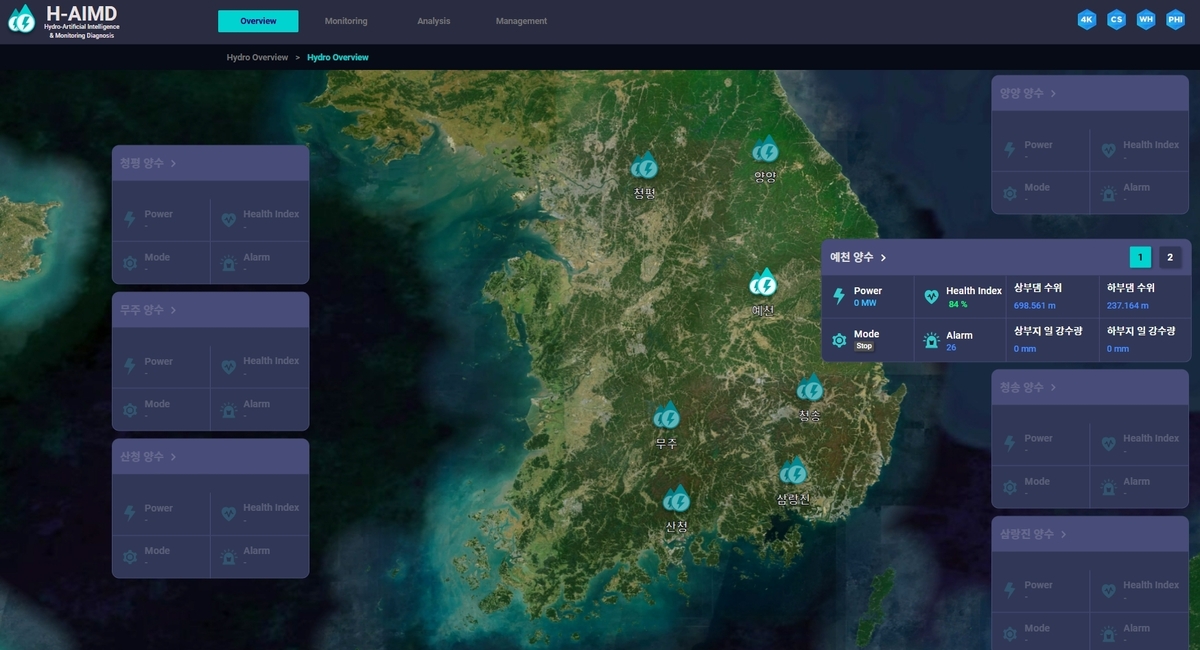
Task: Click the 청평 station map marker
Action: (645, 167)
